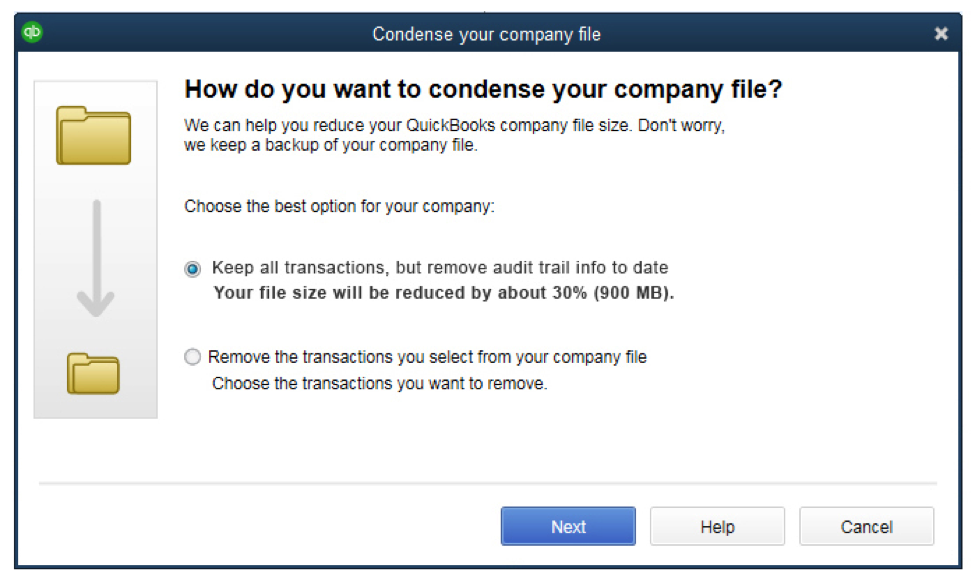The width and height of the screenshot is (975, 584).
Task: Click the large folder icon at top
Action: point(94,135)
